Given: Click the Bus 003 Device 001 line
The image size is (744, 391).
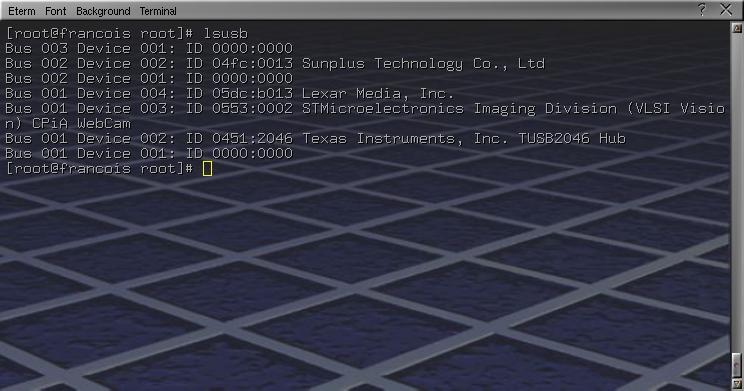Looking at the screenshot, I should point(149,48).
